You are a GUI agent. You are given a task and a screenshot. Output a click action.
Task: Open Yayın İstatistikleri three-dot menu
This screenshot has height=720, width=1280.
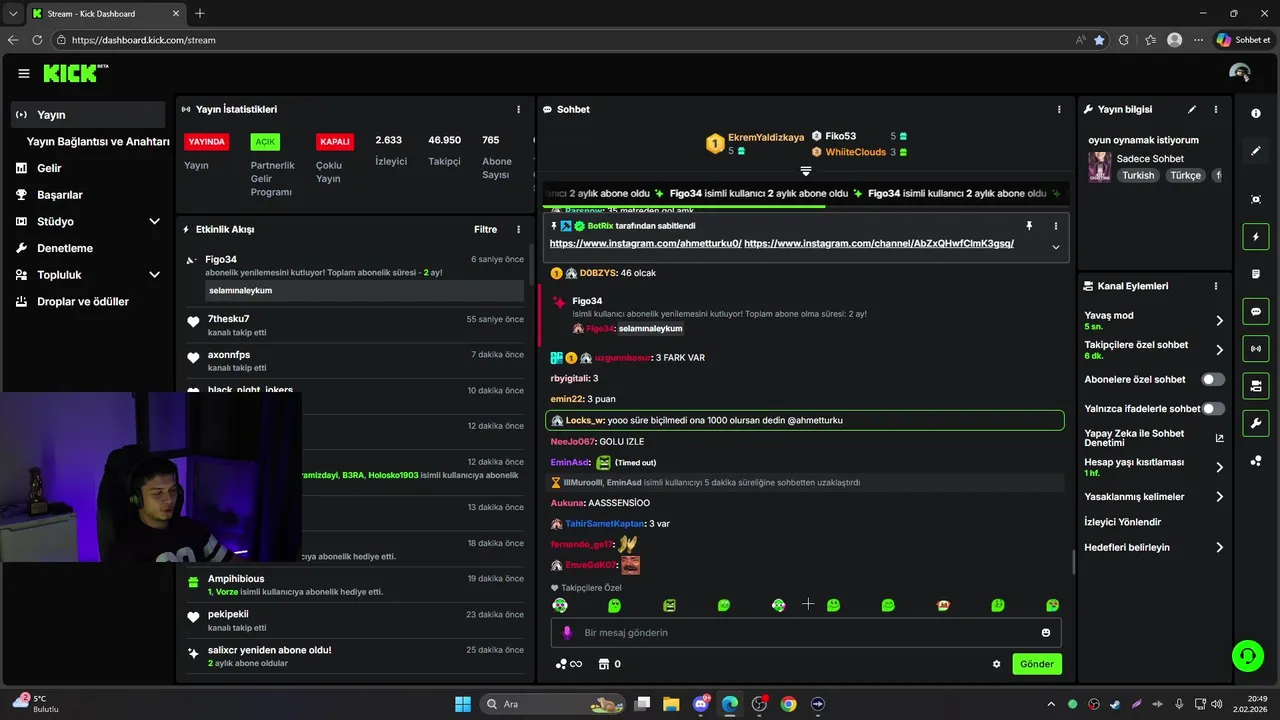(518, 109)
